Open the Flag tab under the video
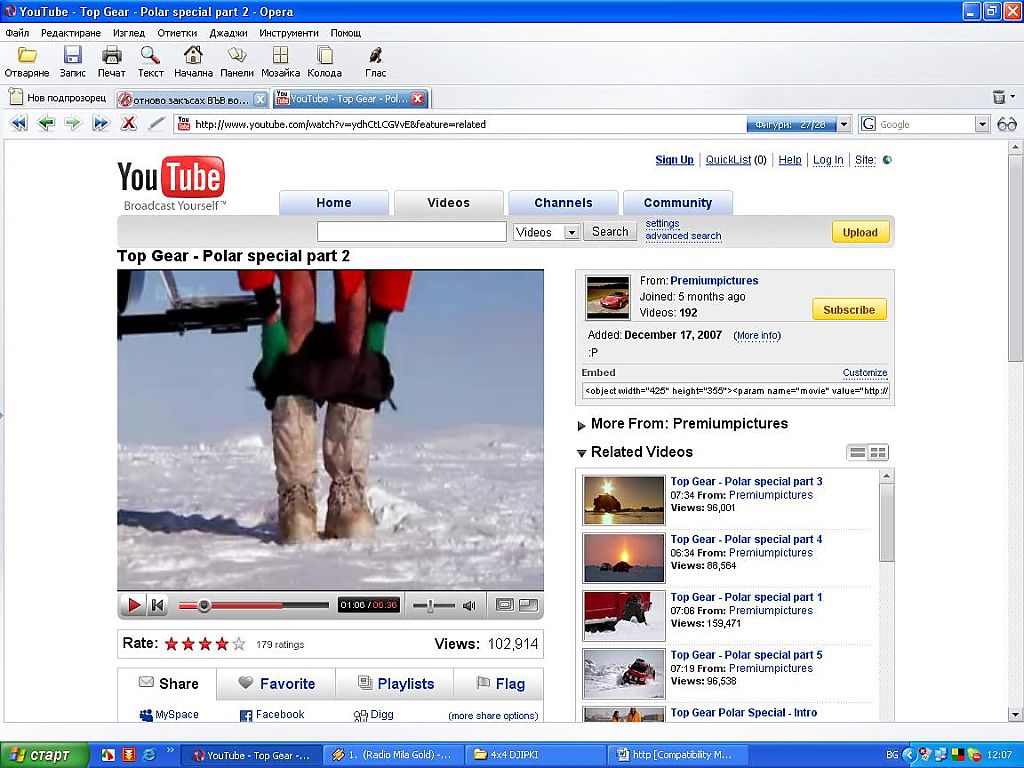Viewport: 1024px width, 768px height. pos(500,684)
